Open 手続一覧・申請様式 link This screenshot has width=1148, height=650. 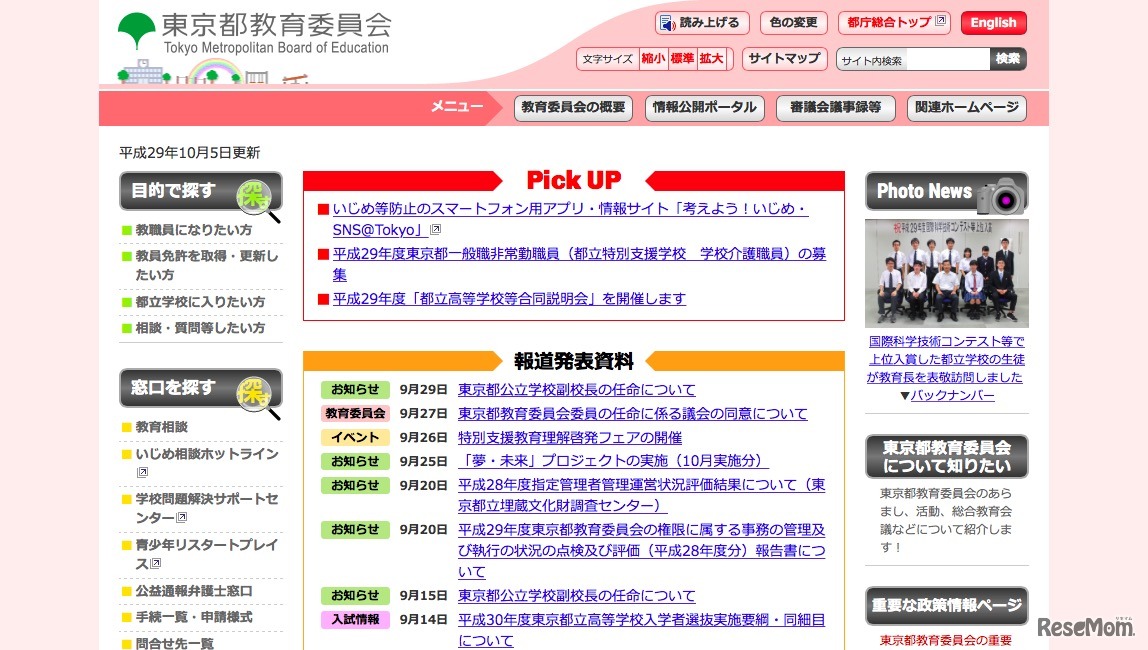coord(194,617)
